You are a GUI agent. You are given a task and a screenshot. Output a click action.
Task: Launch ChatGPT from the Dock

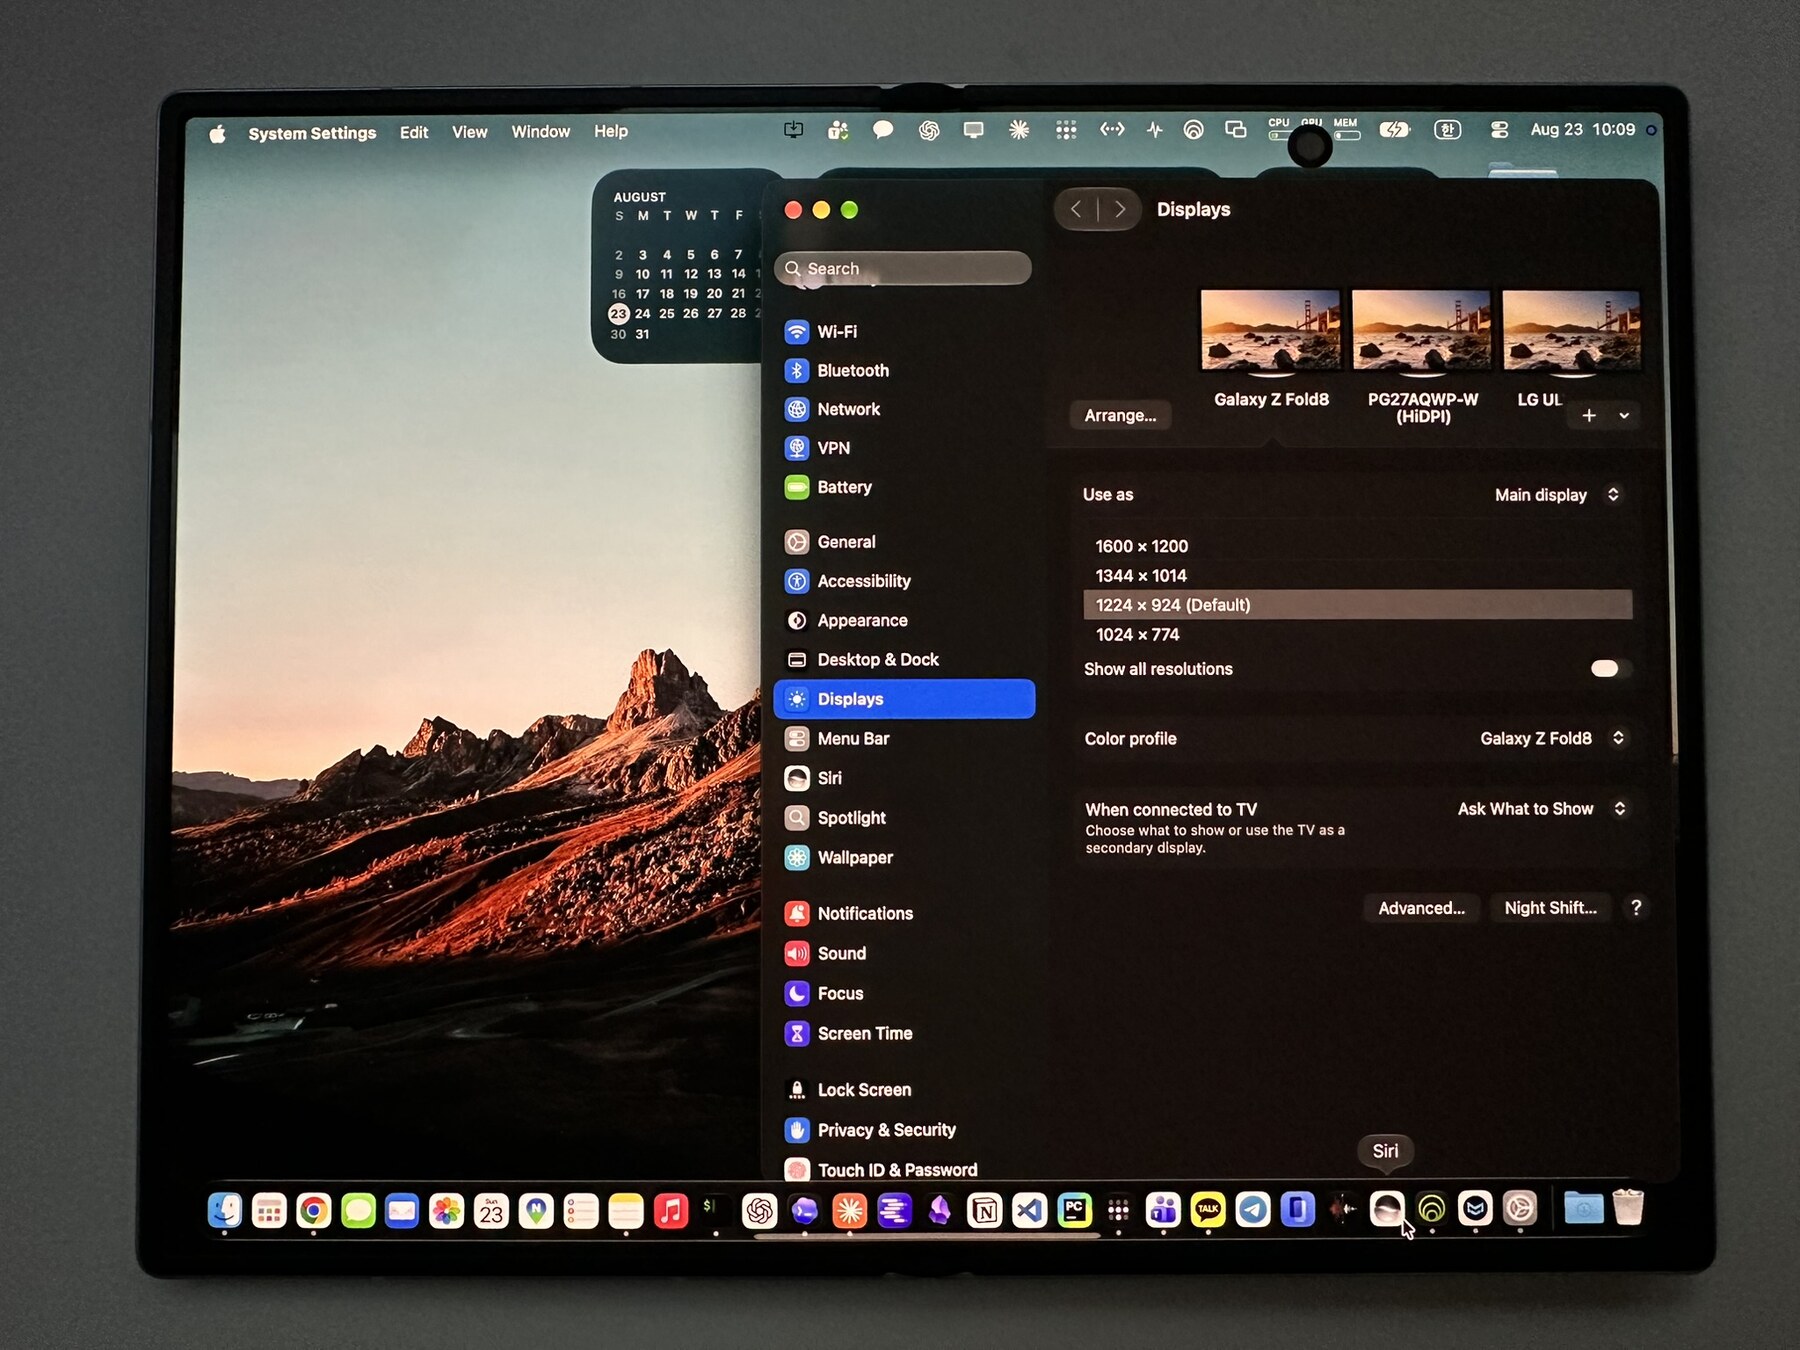tap(760, 1211)
